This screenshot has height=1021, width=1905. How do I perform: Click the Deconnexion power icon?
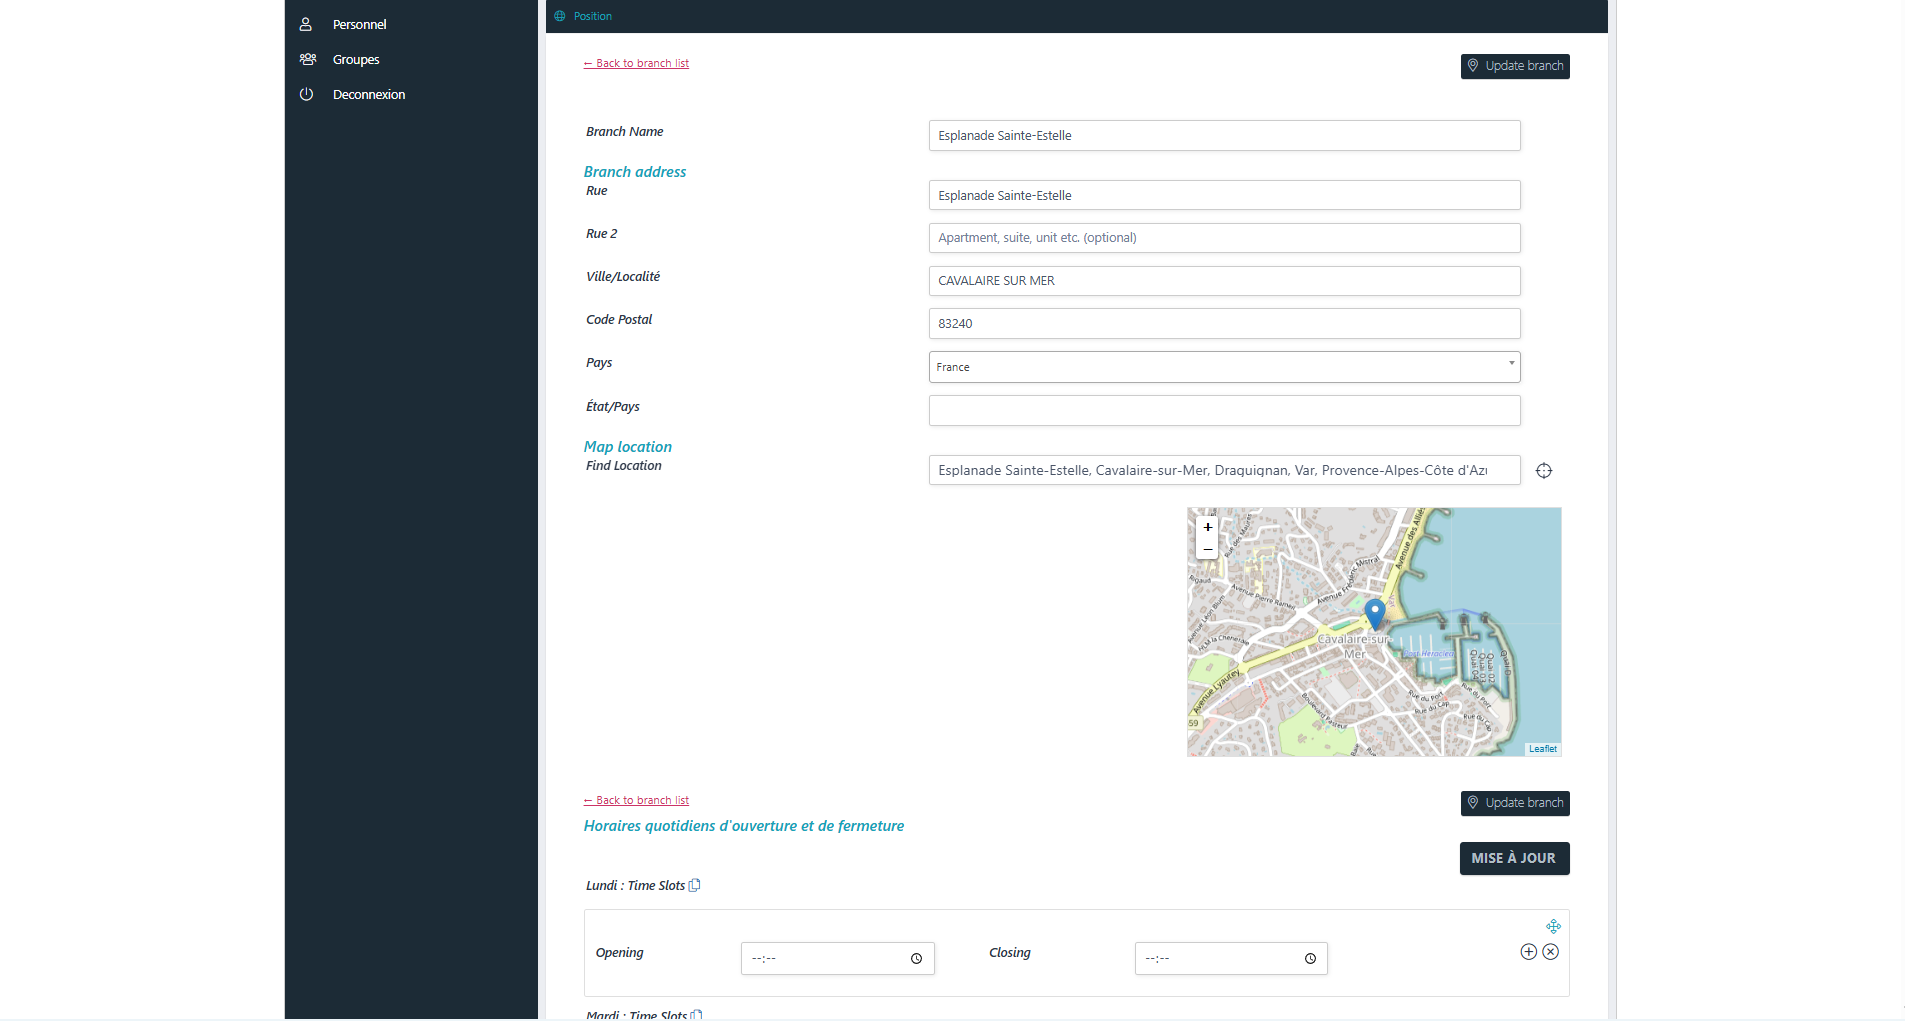pyautogui.click(x=306, y=94)
